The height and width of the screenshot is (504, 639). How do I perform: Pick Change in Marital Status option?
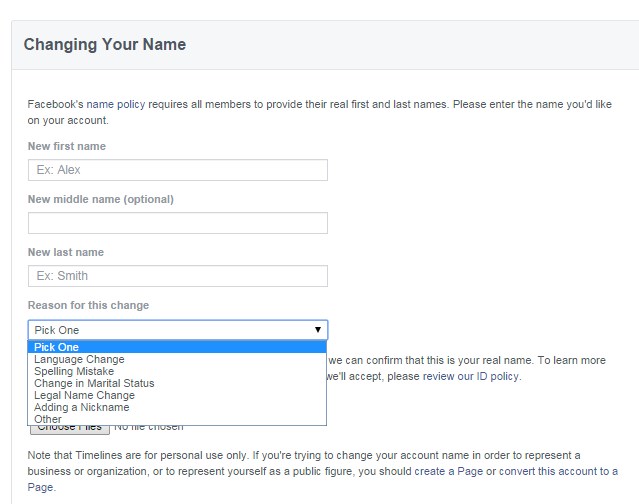94,383
